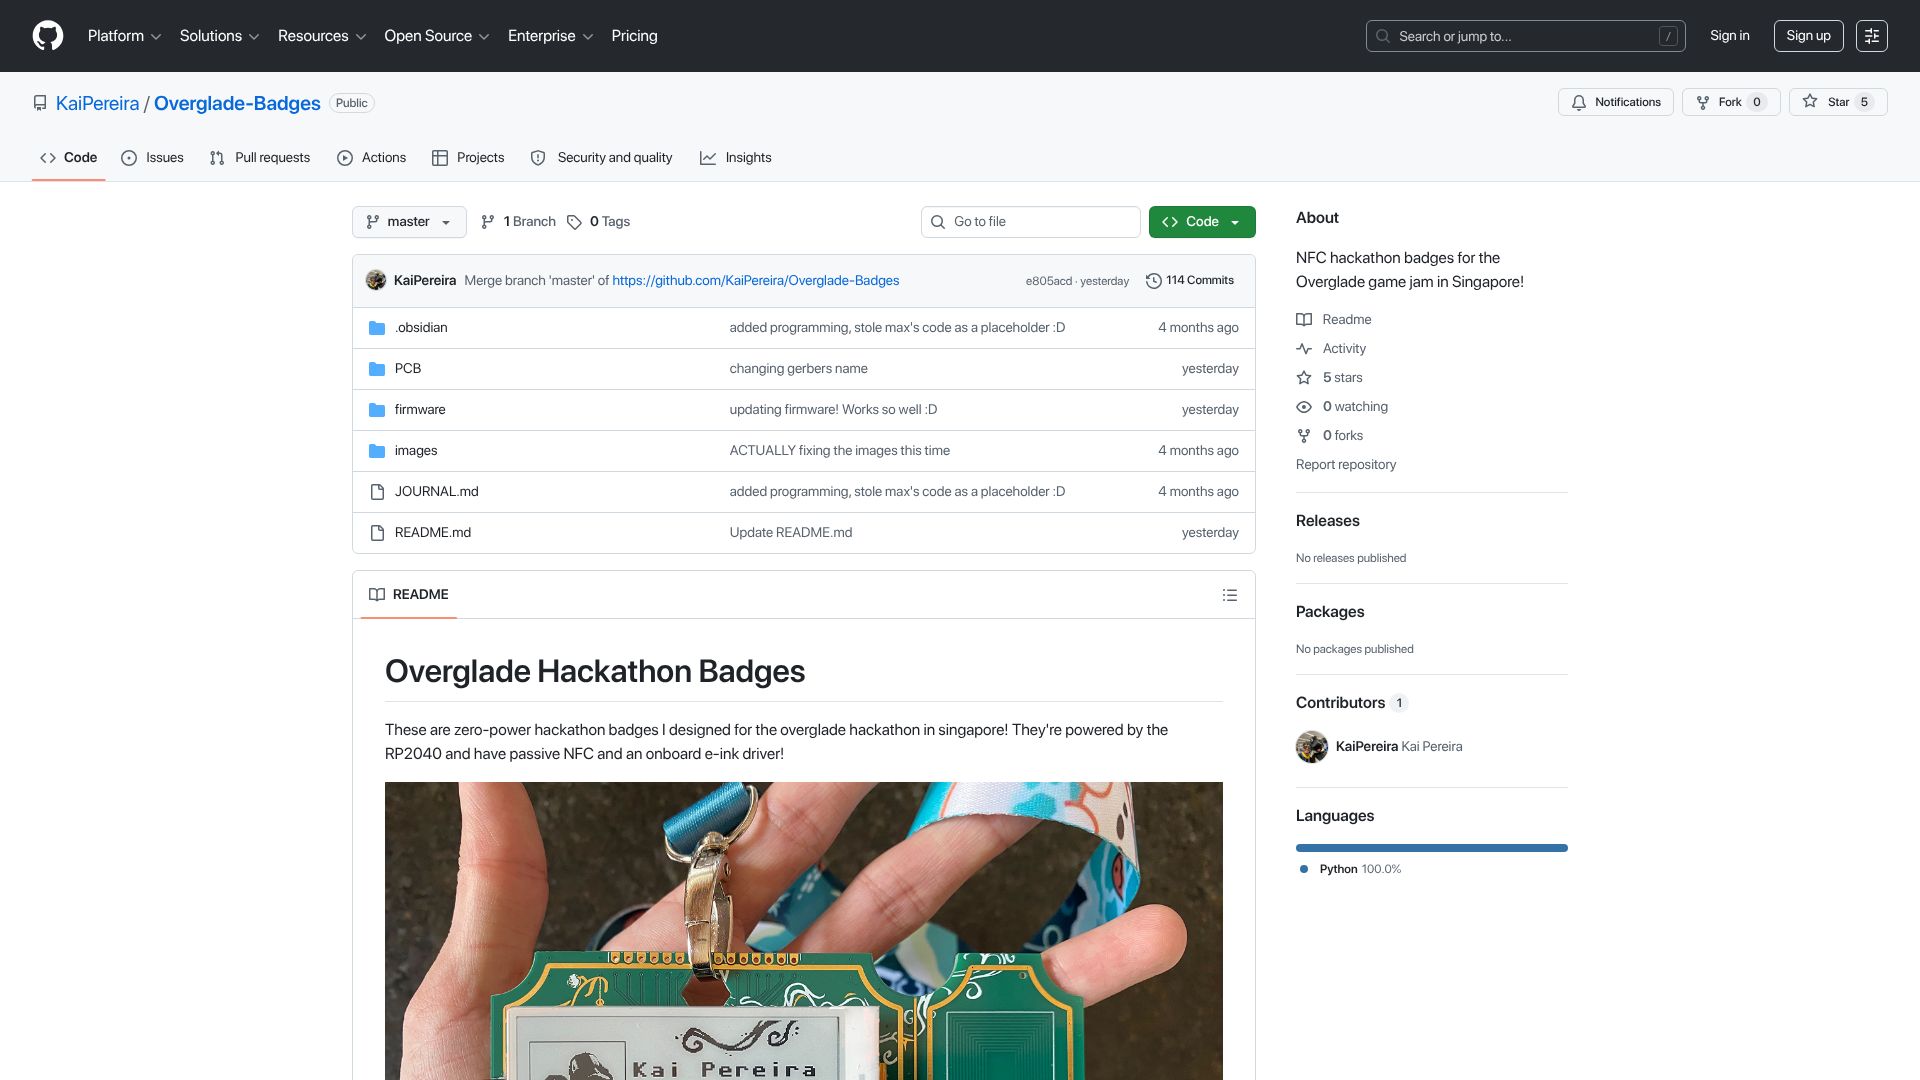Viewport: 1920px width, 1080px height.
Task: Click the Star icon button
Action: pyautogui.click(x=1838, y=102)
